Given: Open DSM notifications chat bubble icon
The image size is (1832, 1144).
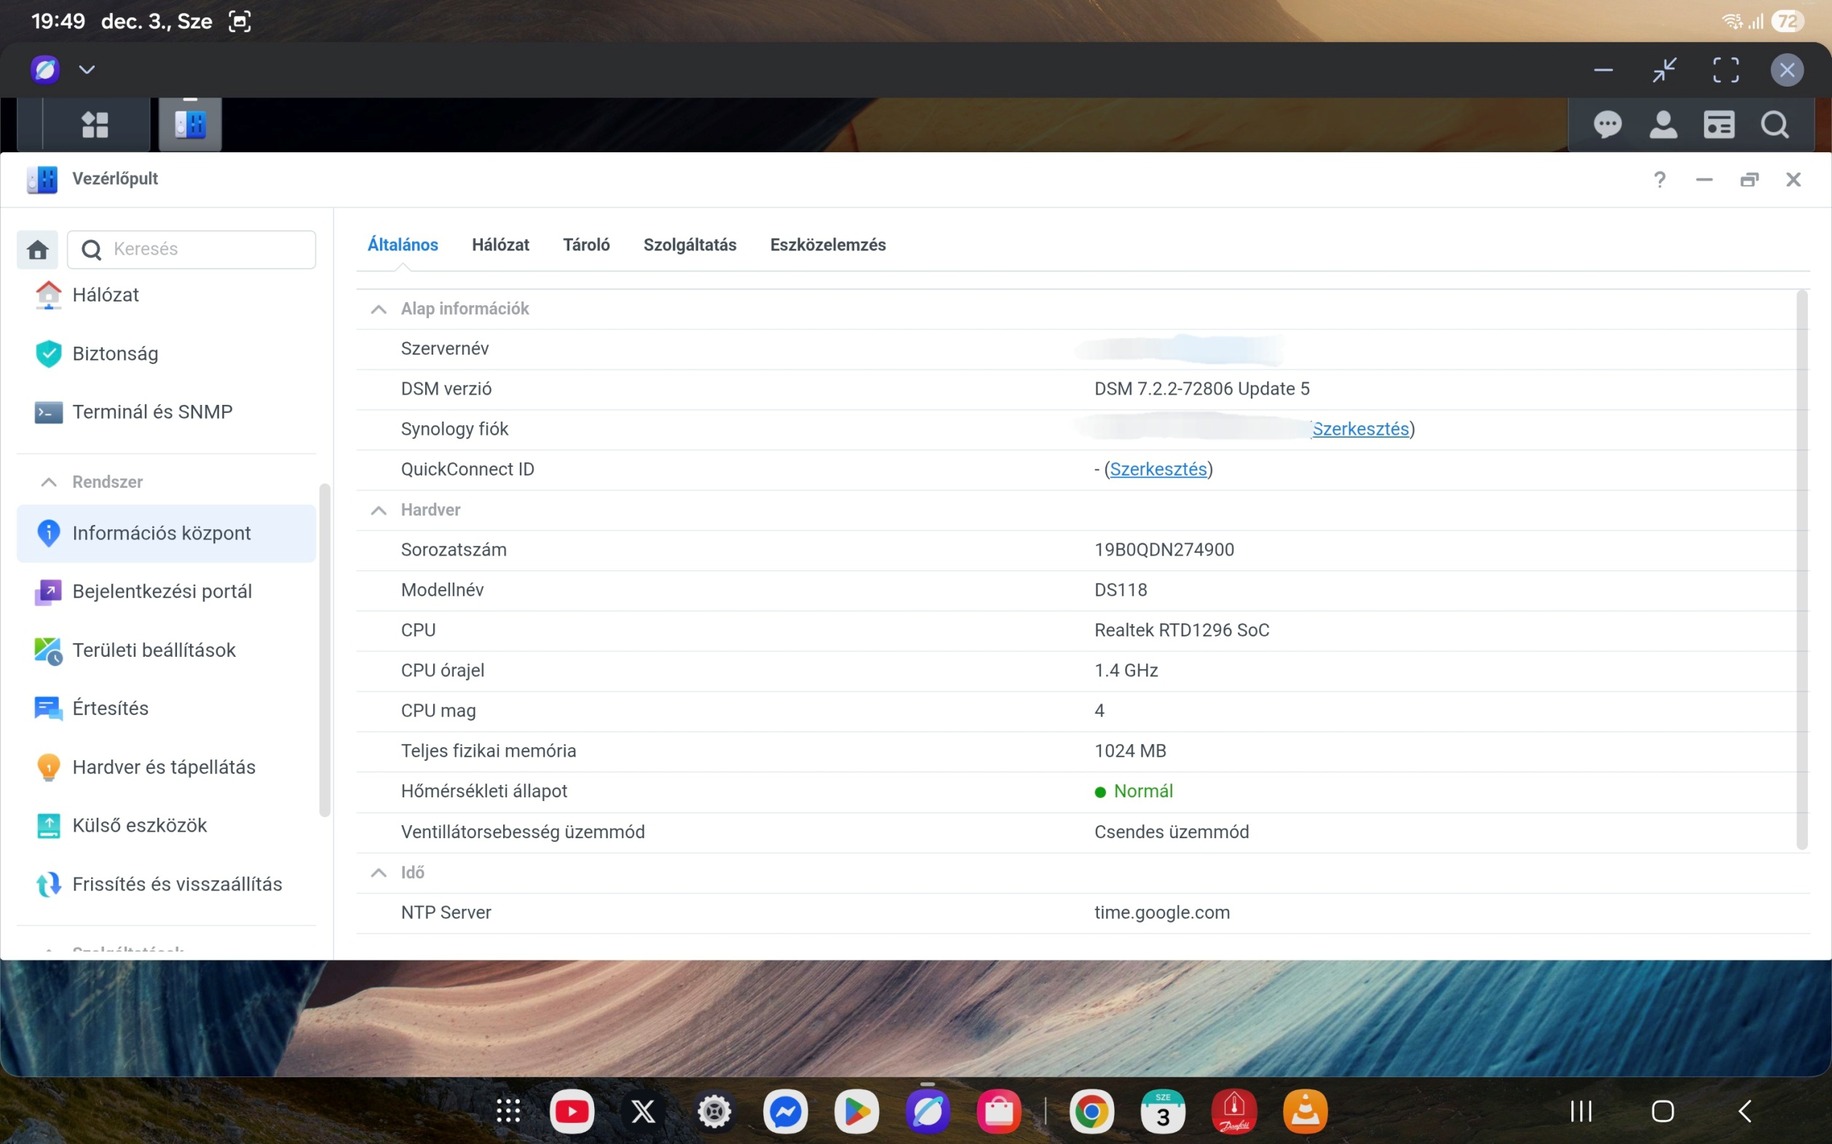Looking at the screenshot, I should (1607, 125).
